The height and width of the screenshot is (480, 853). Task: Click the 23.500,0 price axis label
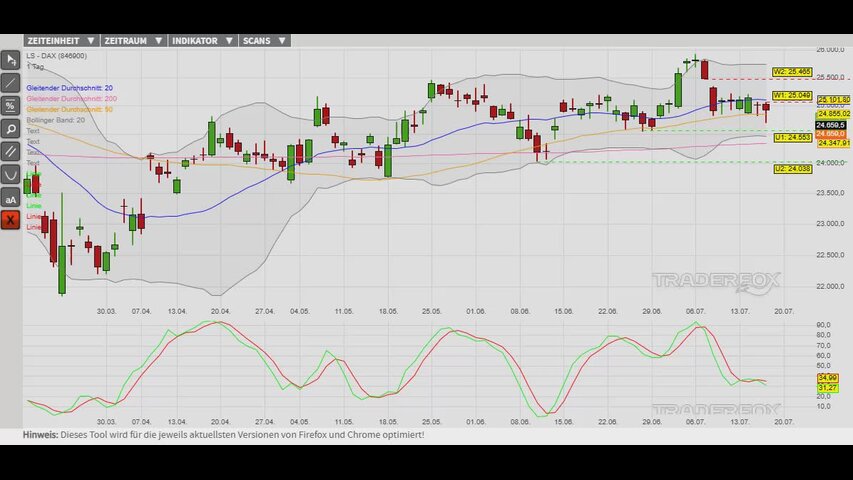click(830, 193)
